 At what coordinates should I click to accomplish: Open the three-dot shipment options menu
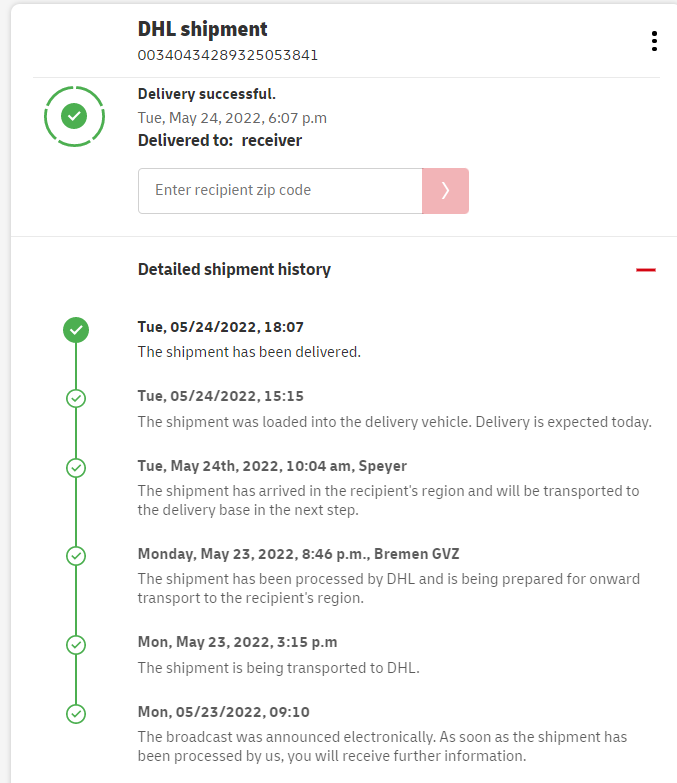coord(654,41)
